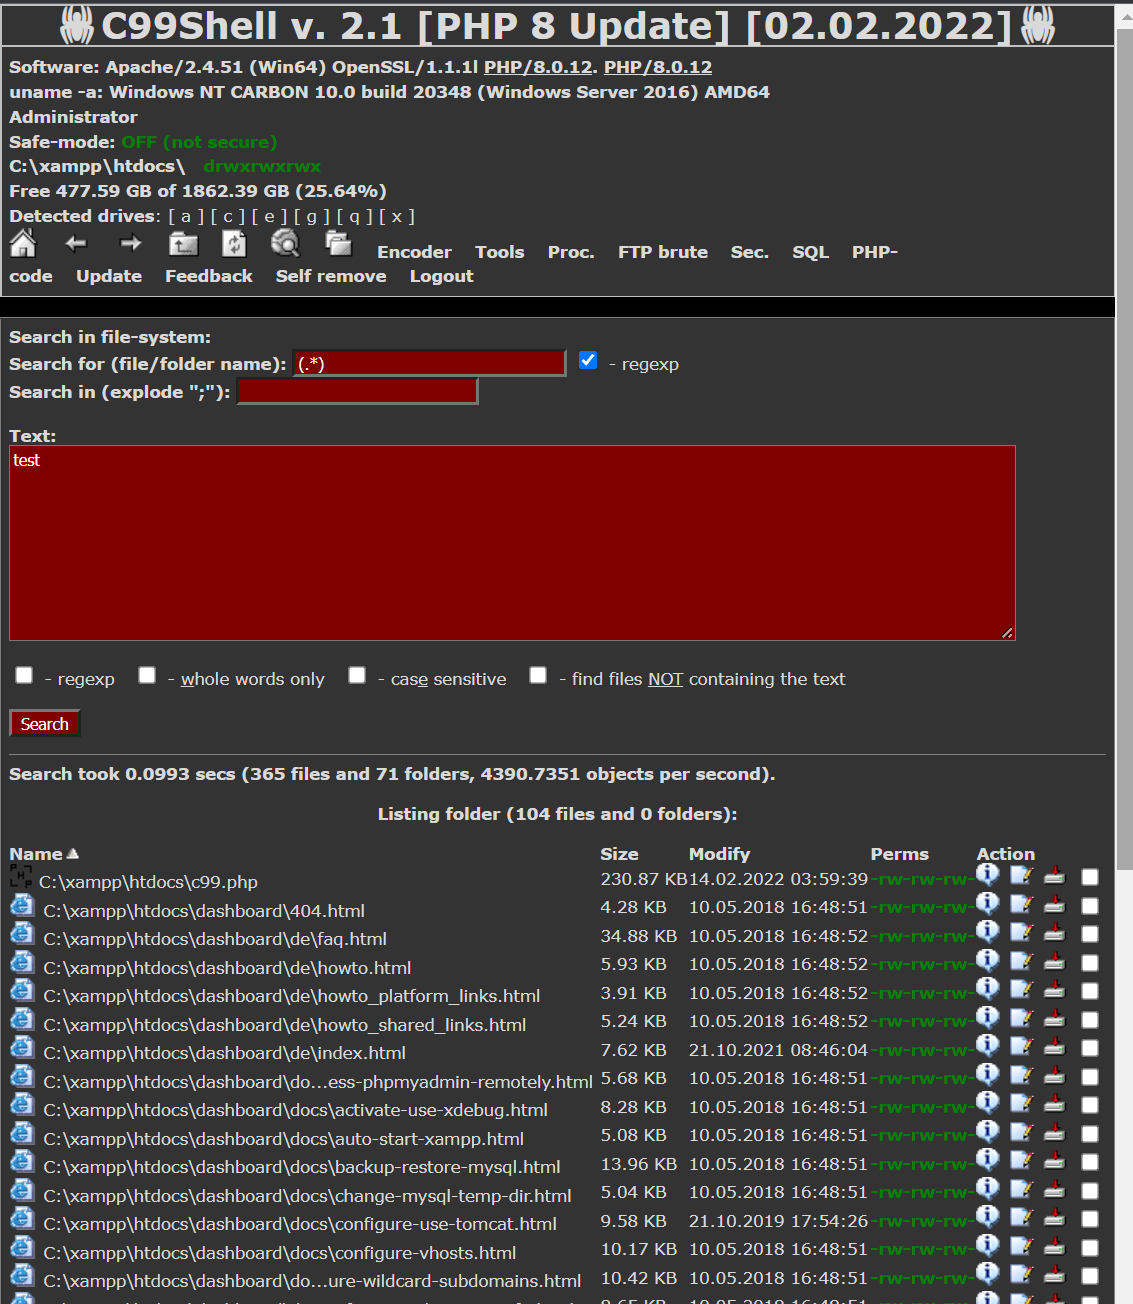Focus the file/folder name search field
This screenshot has height=1304, width=1133.
tap(429, 363)
